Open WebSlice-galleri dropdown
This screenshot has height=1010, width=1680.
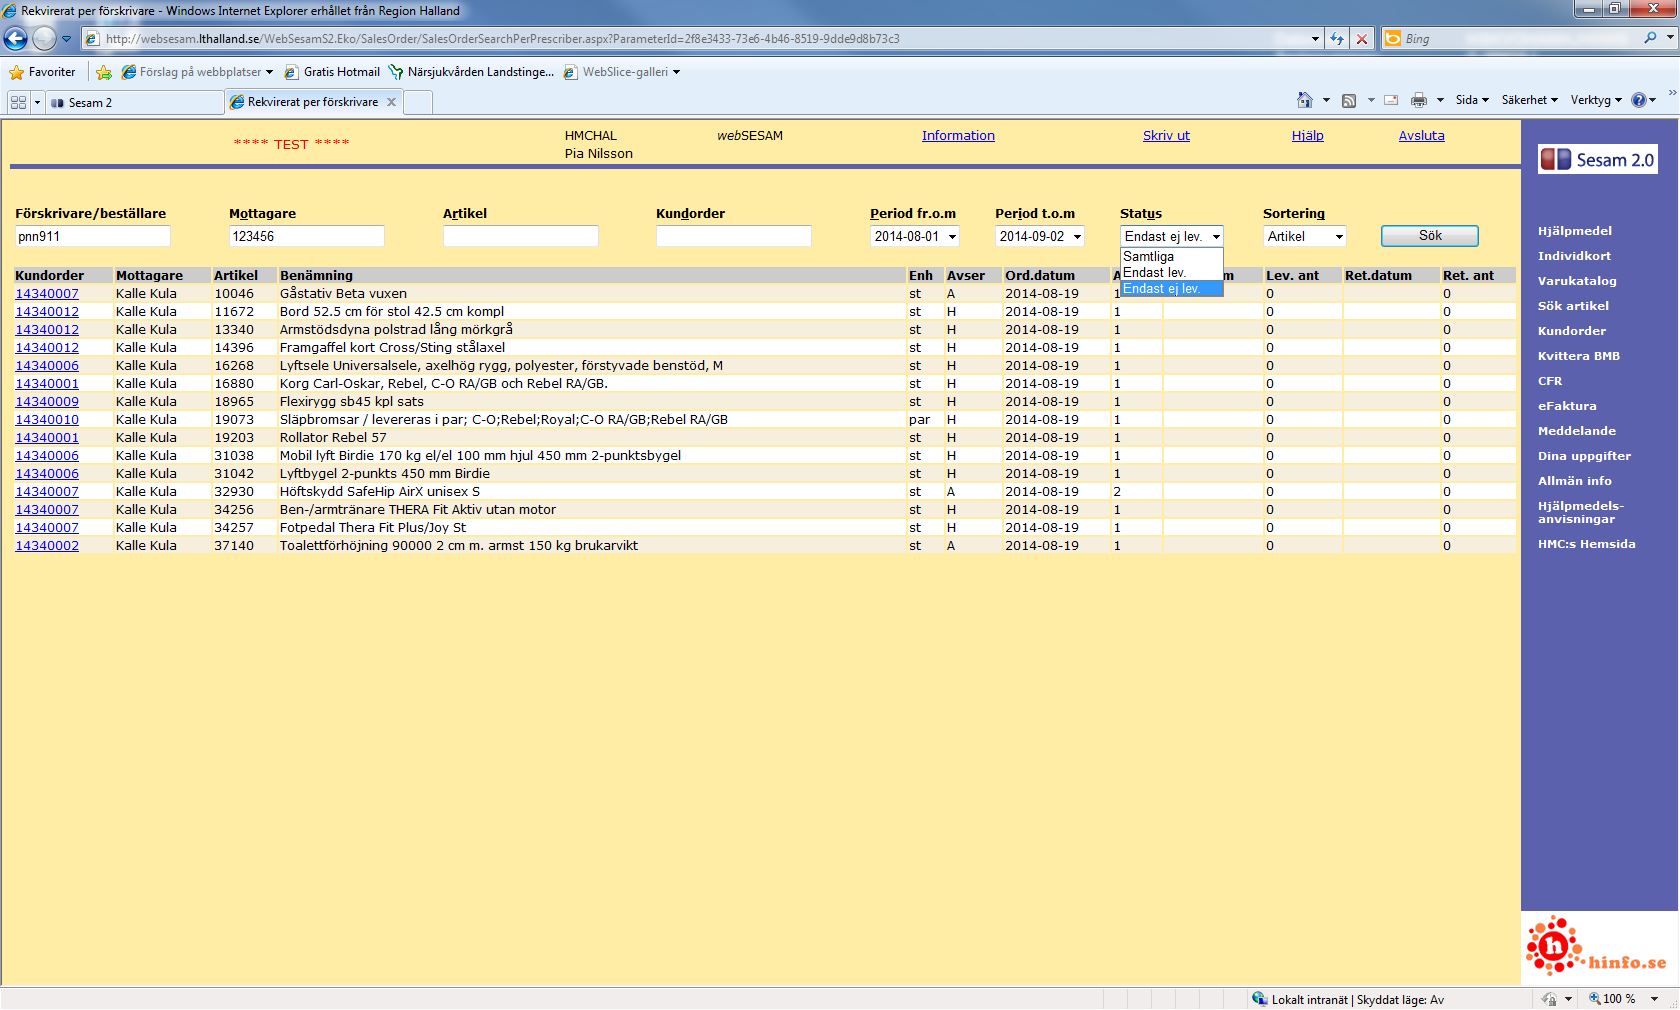(x=677, y=72)
